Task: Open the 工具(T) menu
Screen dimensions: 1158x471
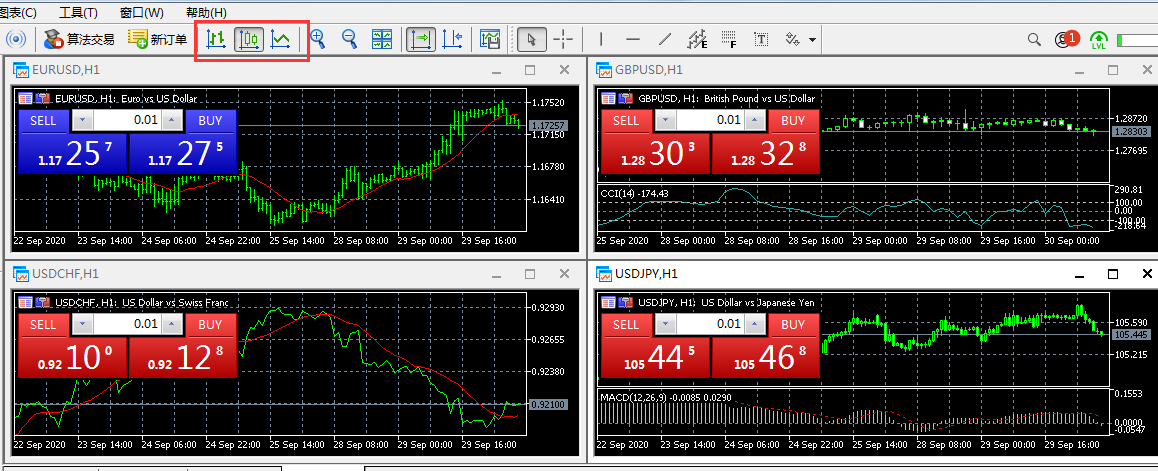Action: coord(78,13)
